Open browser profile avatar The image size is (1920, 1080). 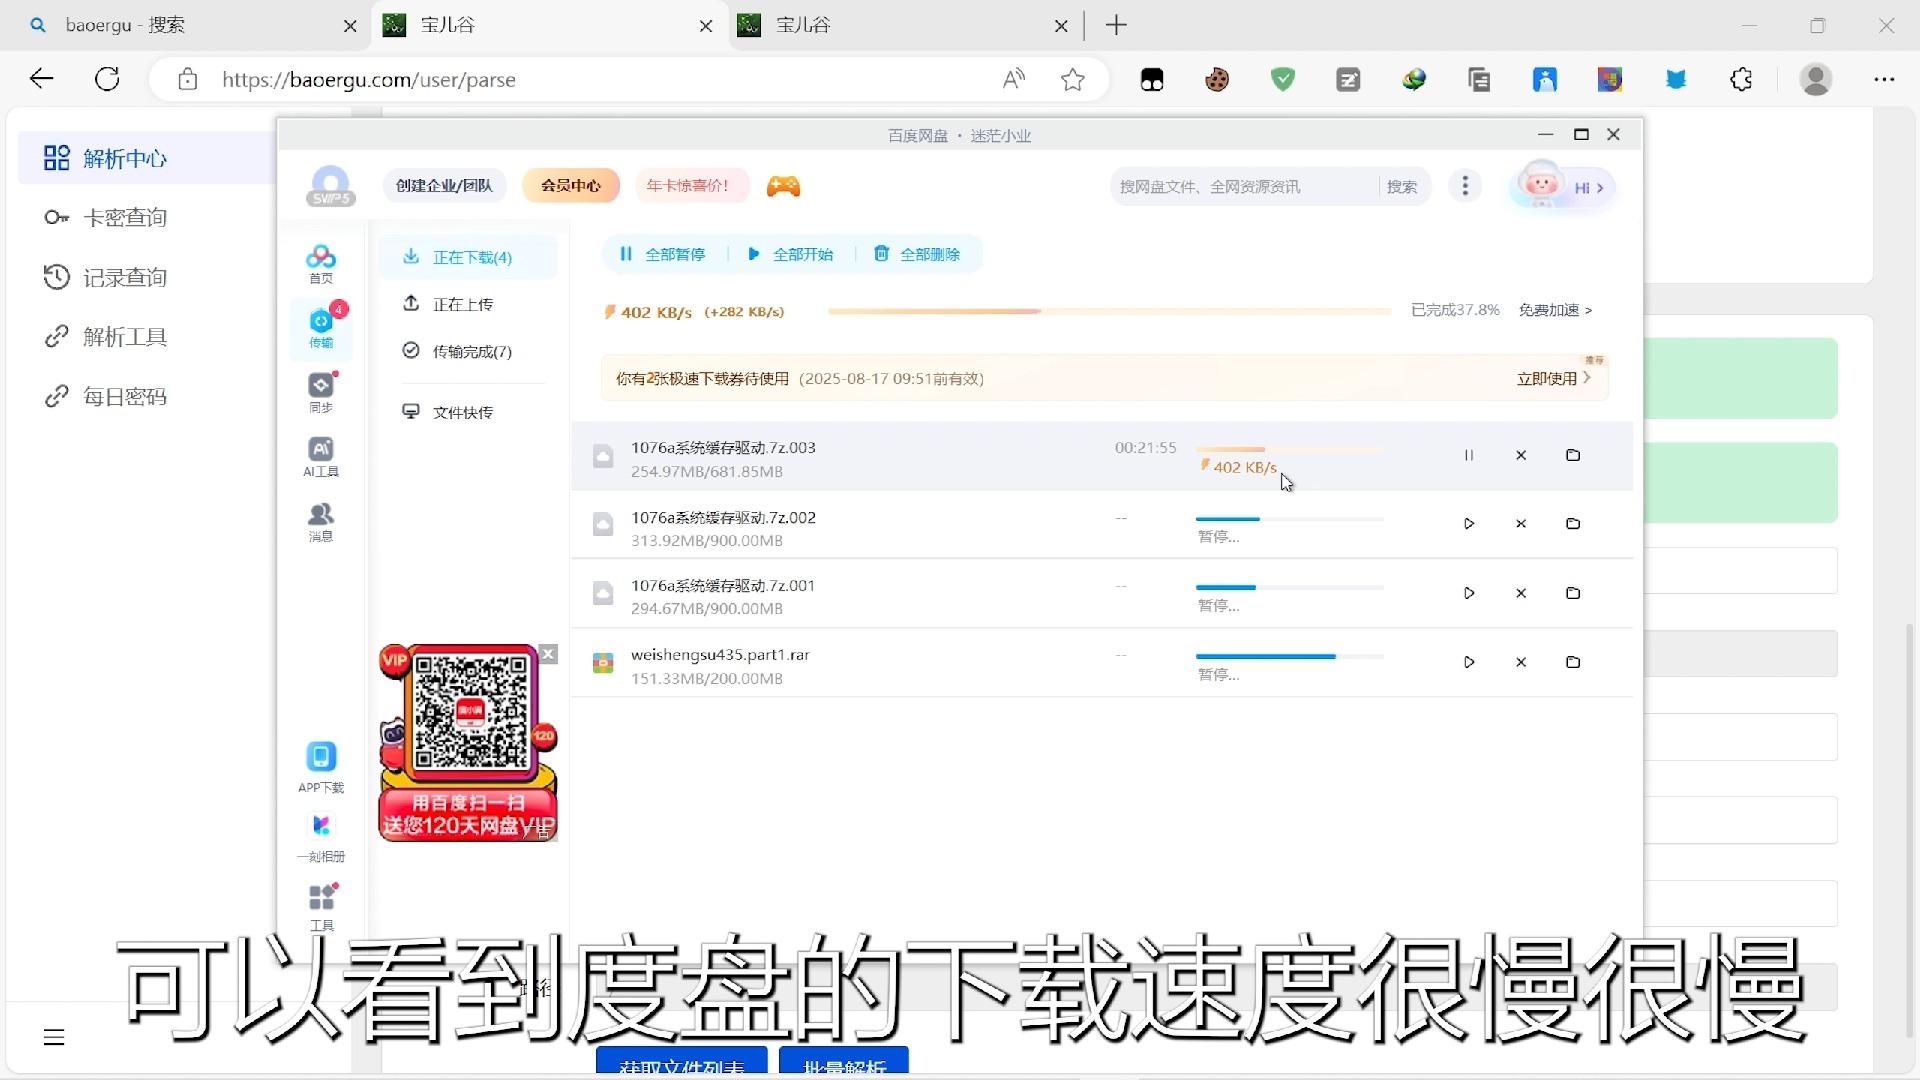(x=1816, y=80)
